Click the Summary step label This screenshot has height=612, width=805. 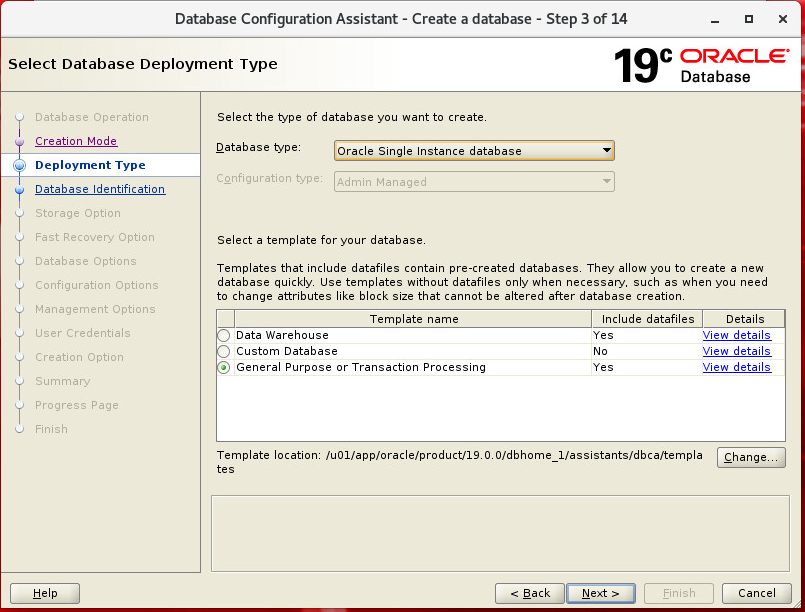(x=63, y=381)
